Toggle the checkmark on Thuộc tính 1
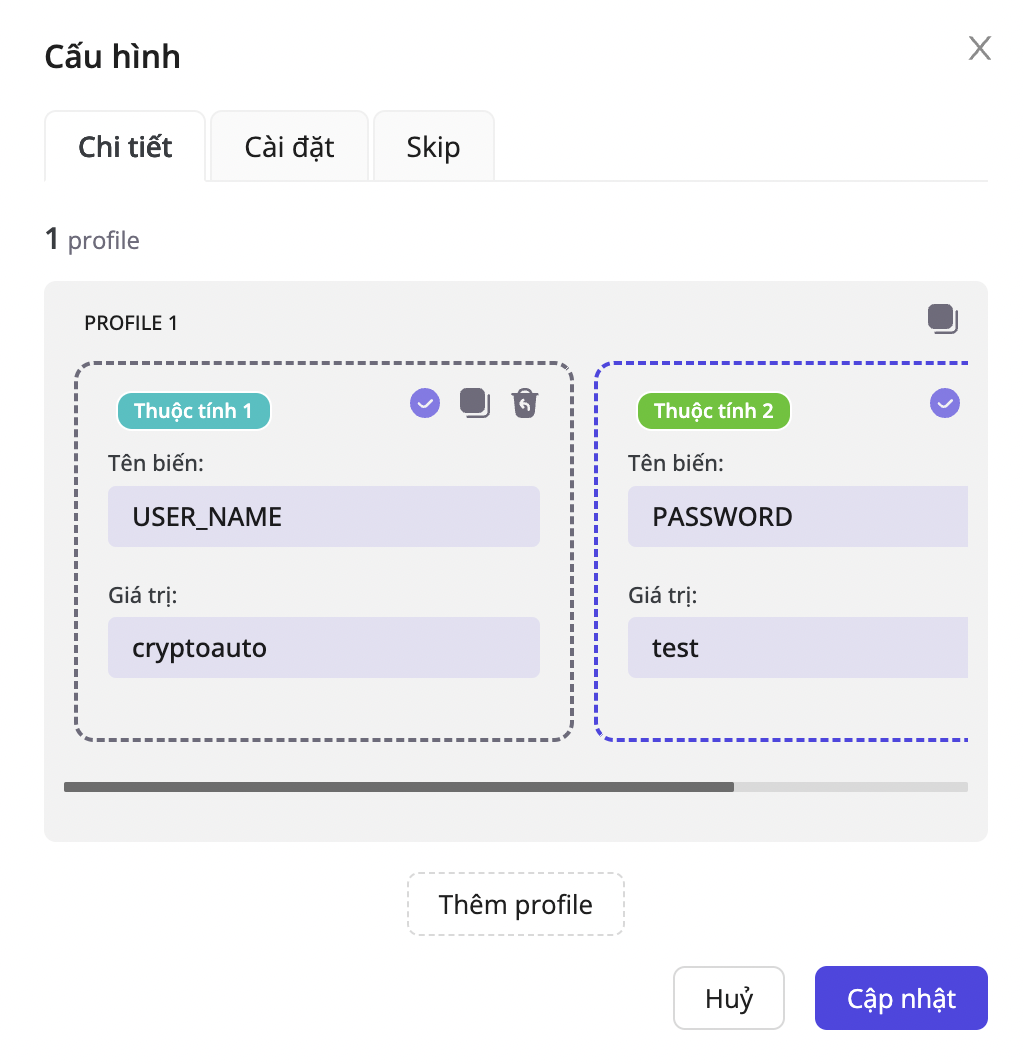The width and height of the screenshot is (1024, 1064). tap(425, 403)
